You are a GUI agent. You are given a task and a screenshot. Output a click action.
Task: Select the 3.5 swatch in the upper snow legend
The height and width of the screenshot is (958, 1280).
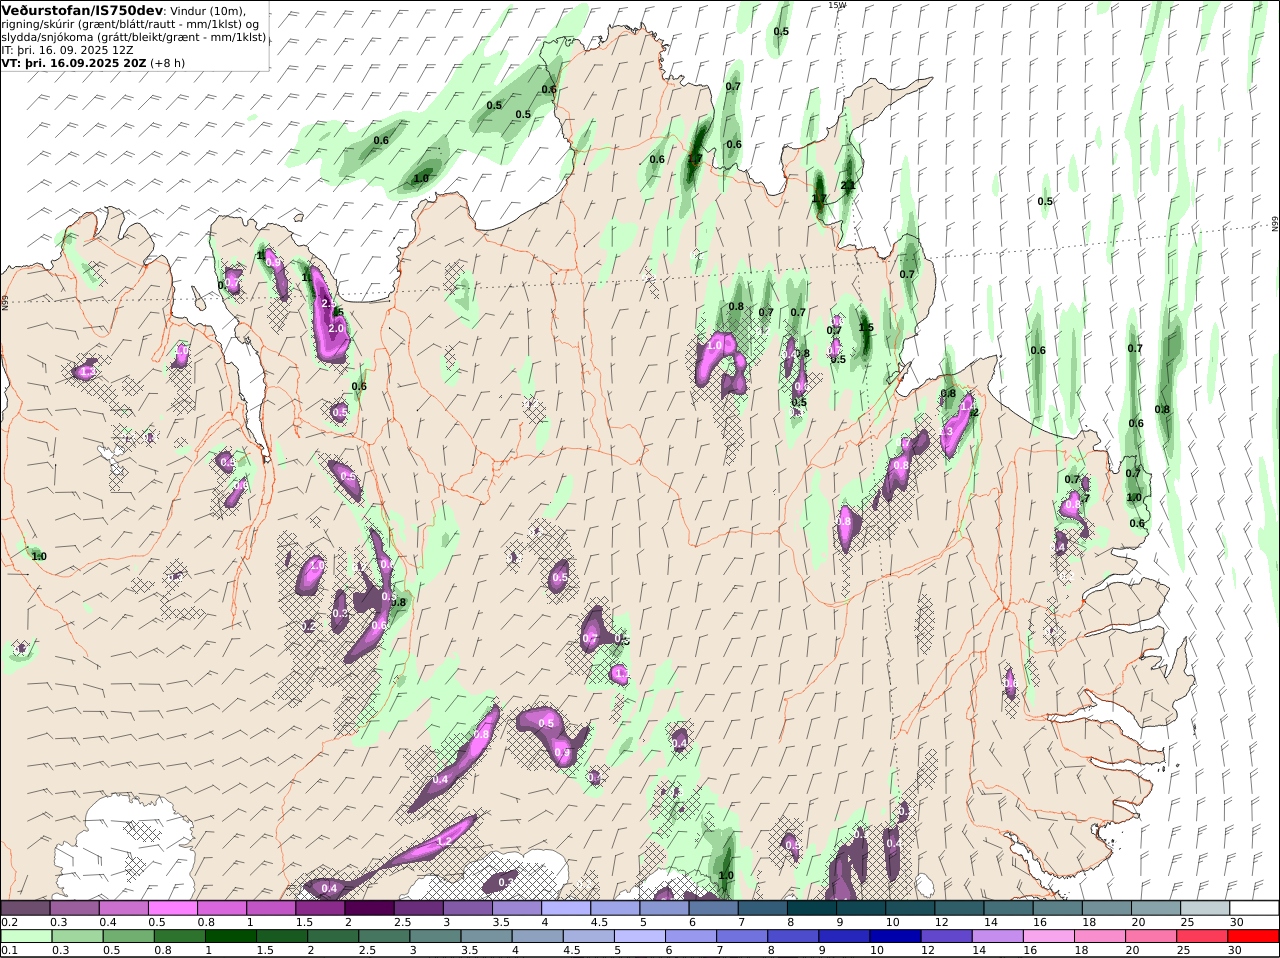click(x=517, y=908)
